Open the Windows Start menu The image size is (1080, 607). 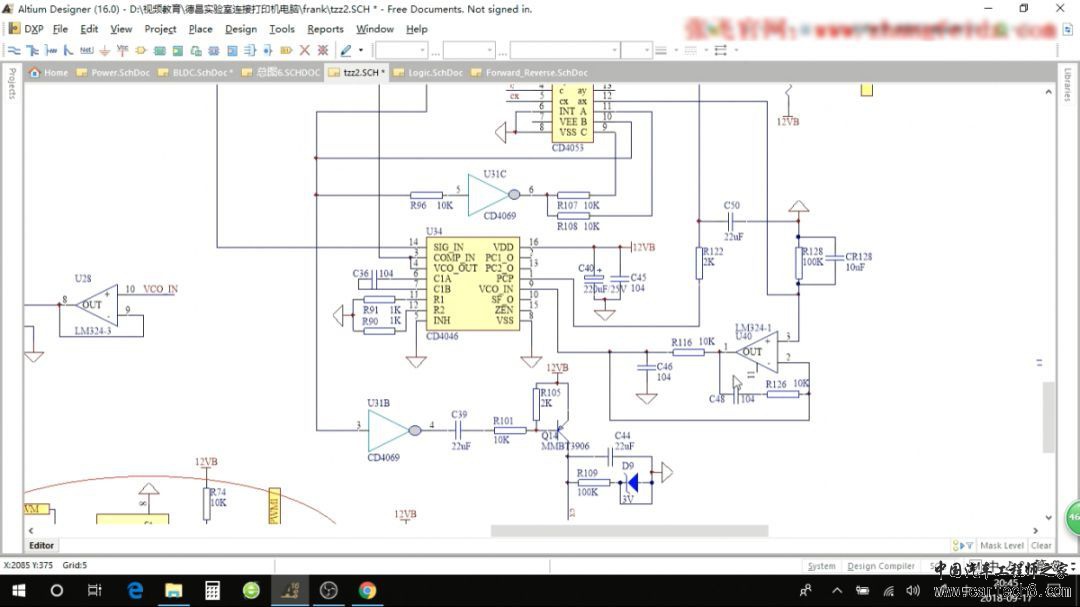[19, 590]
